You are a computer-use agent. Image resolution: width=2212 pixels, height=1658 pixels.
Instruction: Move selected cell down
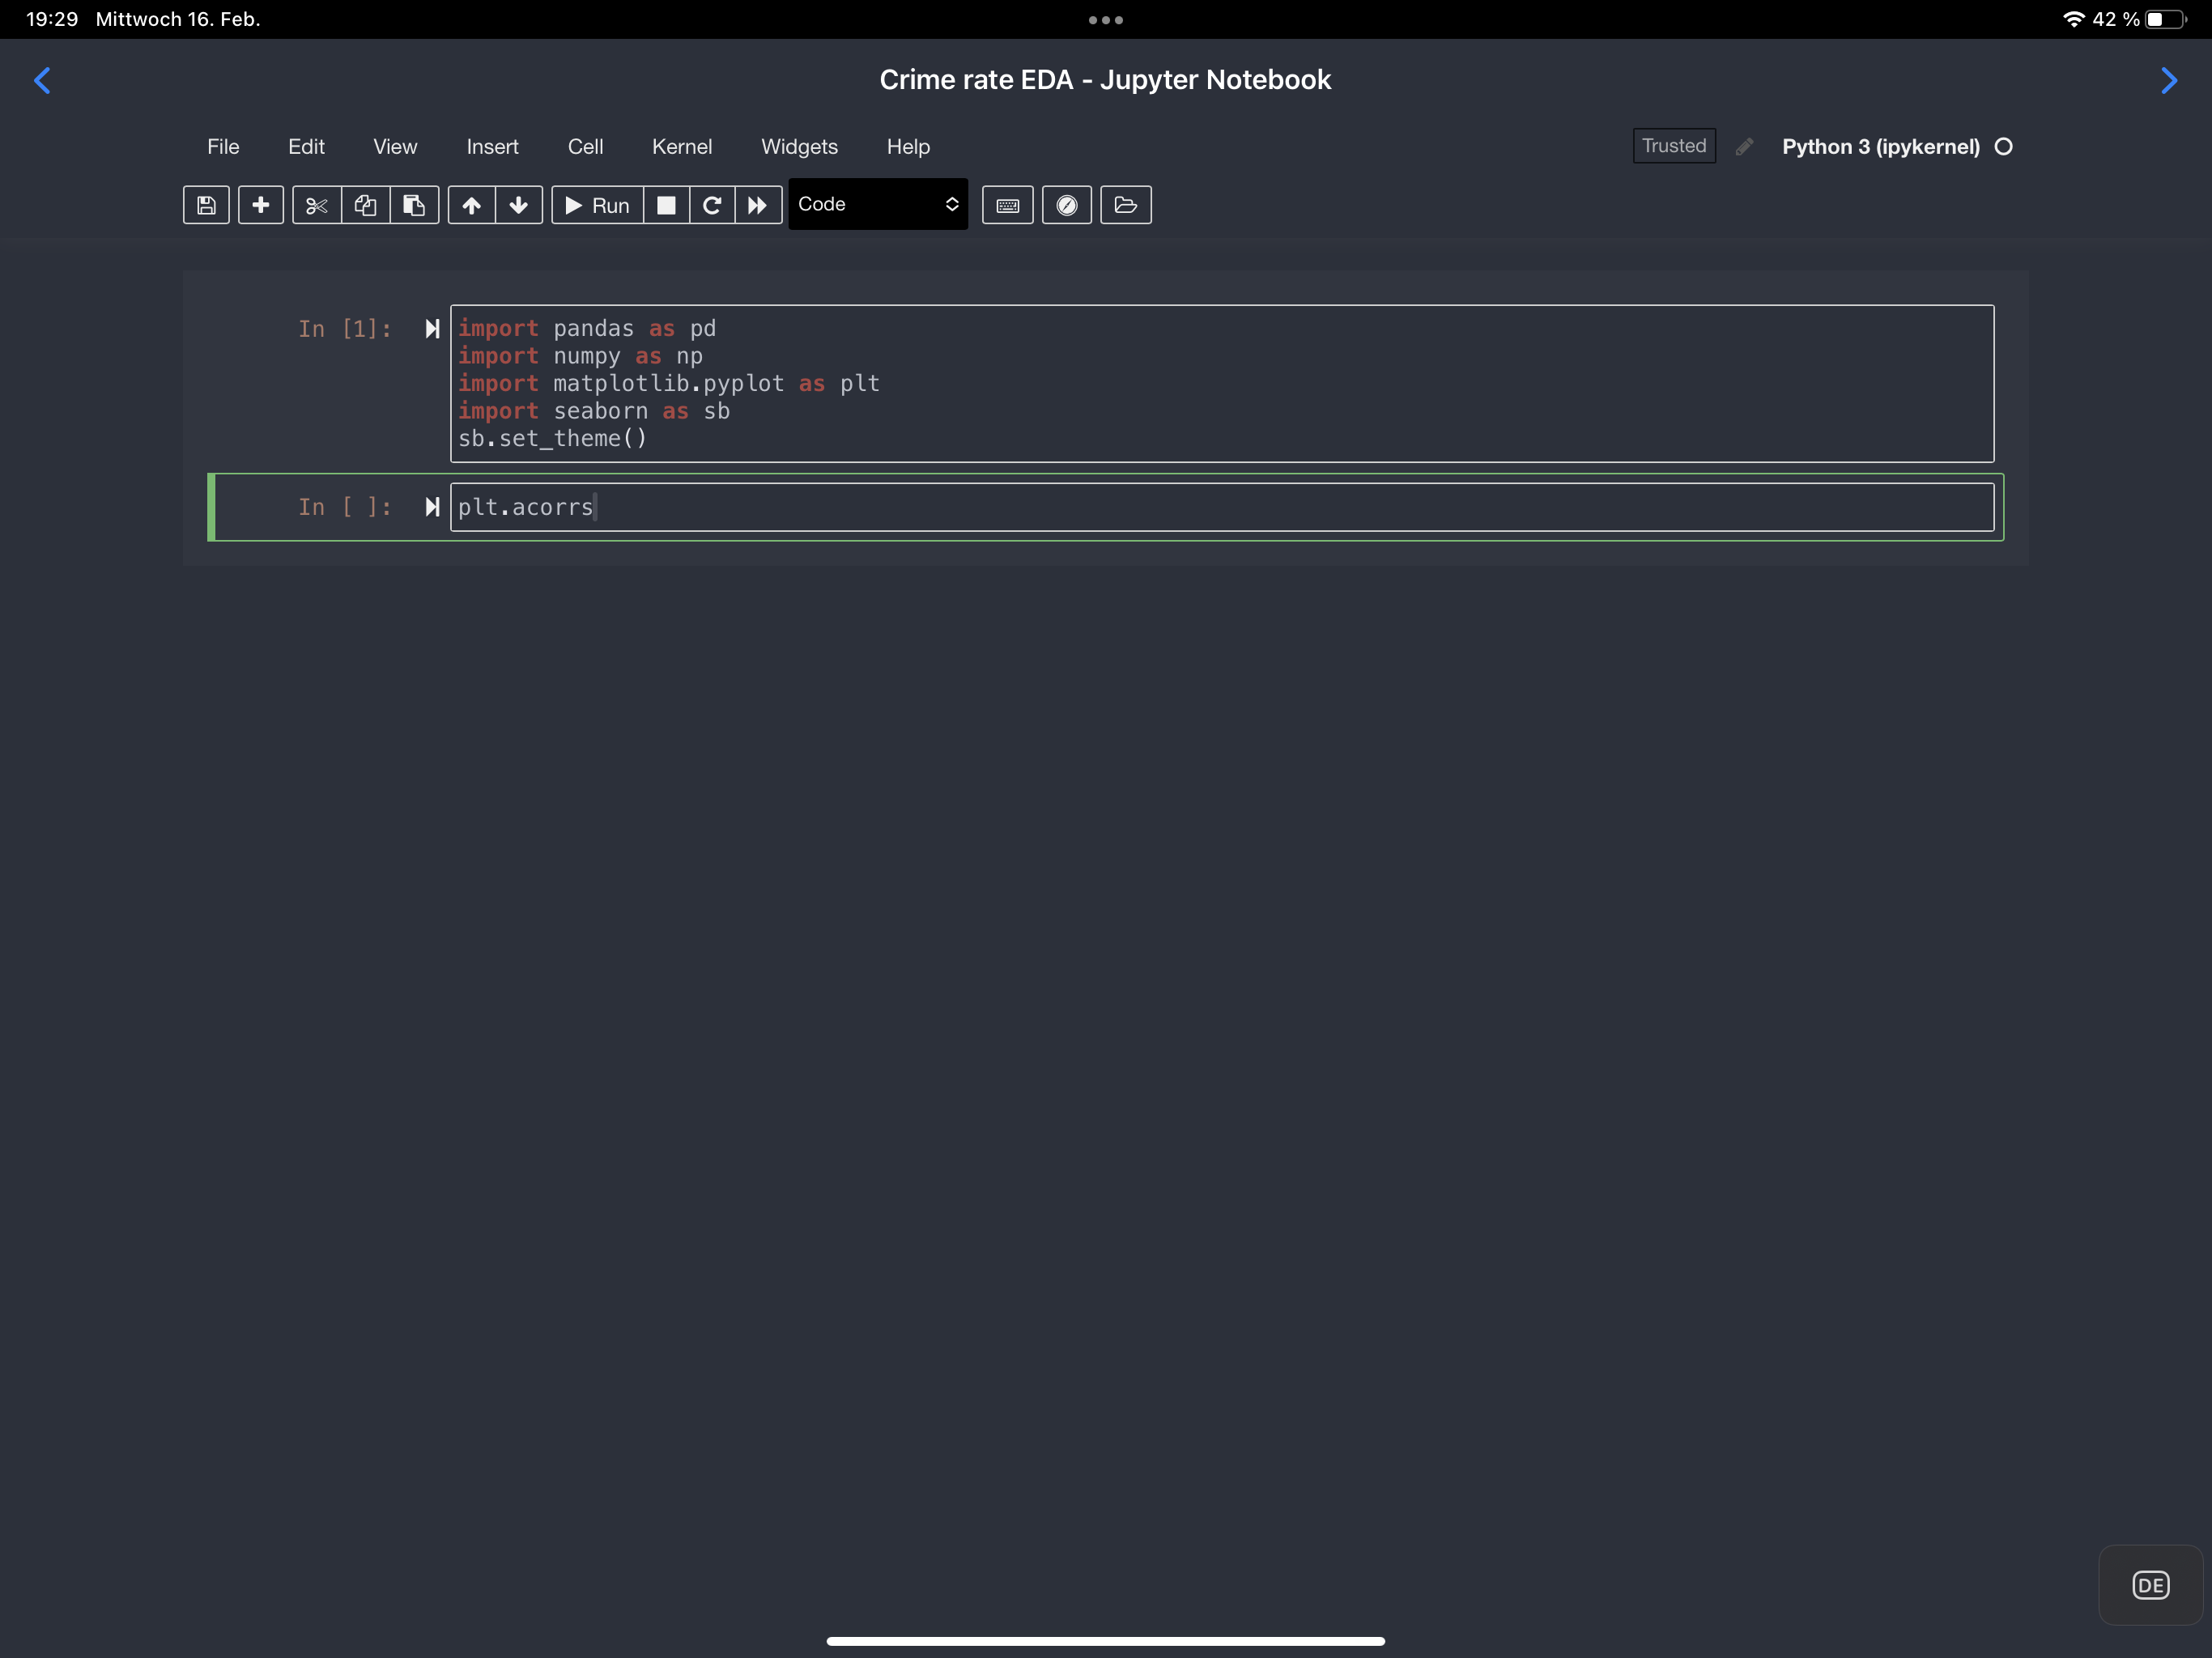click(519, 205)
